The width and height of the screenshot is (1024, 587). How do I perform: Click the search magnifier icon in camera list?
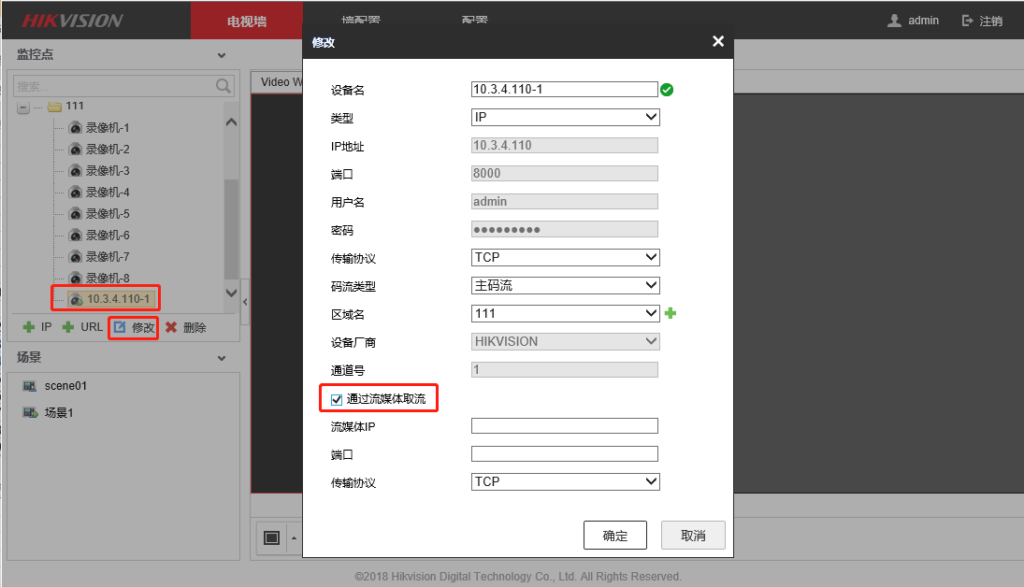point(222,86)
